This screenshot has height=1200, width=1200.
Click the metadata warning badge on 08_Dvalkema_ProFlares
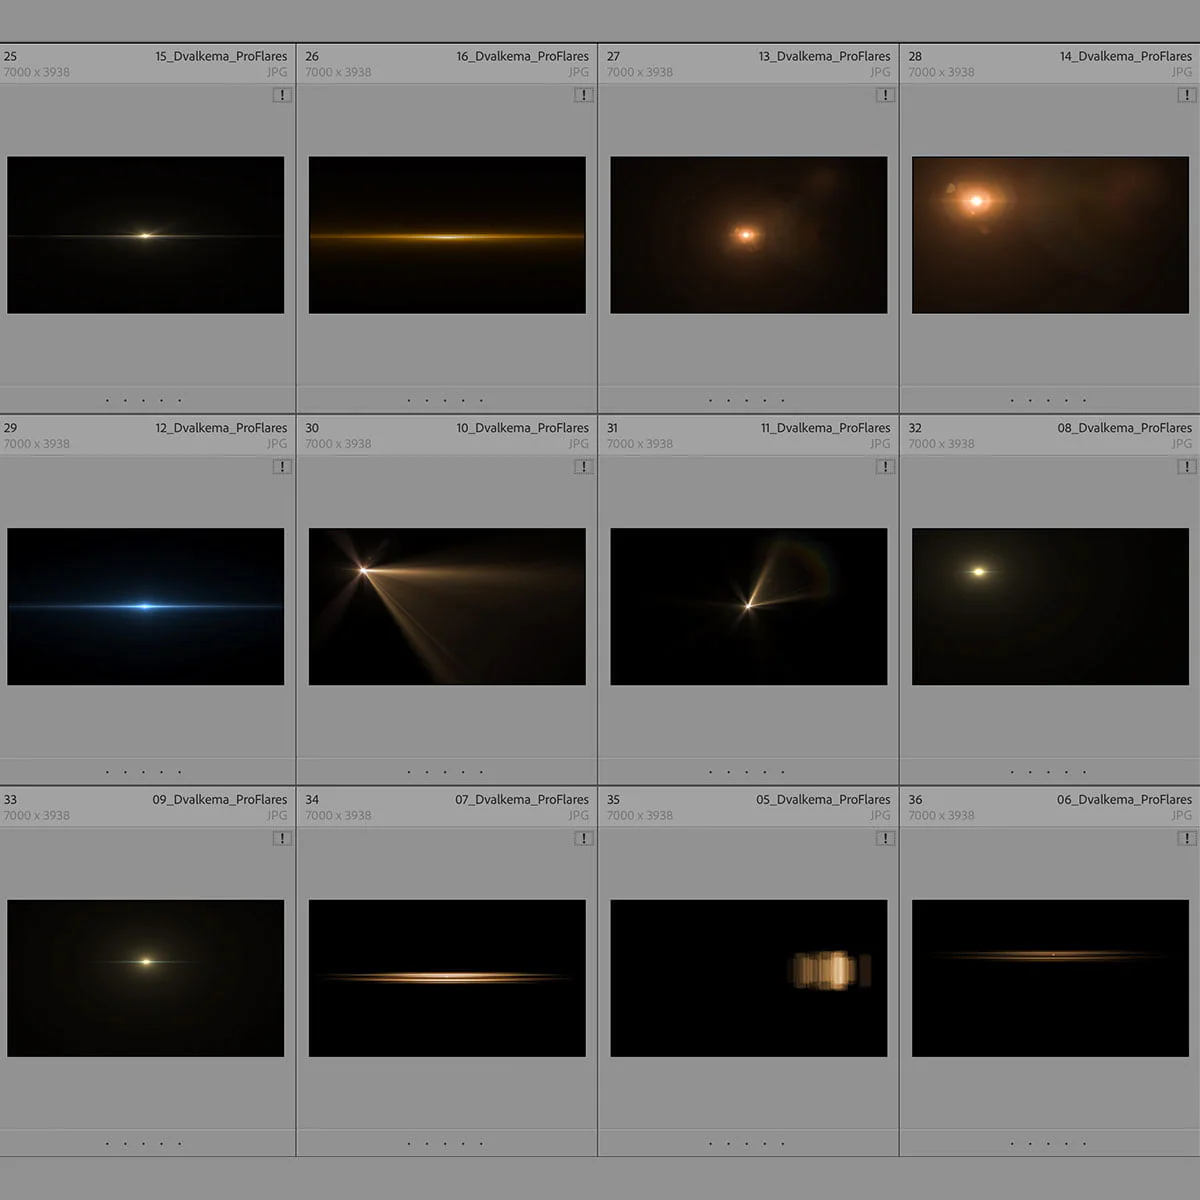(x=1187, y=467)
